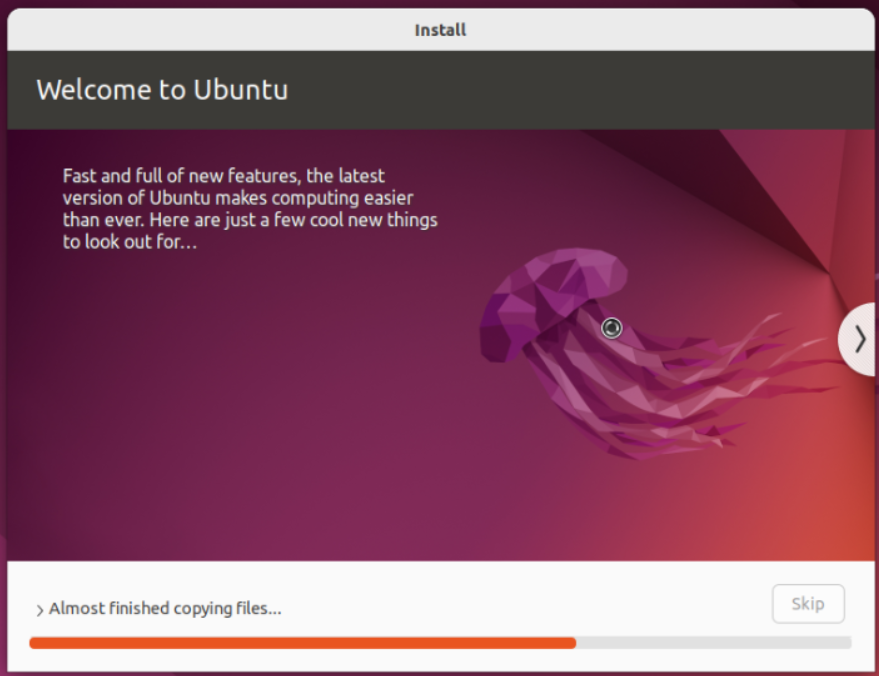This screenshot has width=879, height=676.
Task: Click the busy spinner cursor on the jellyfish
Action: click(x=612, y=328)
